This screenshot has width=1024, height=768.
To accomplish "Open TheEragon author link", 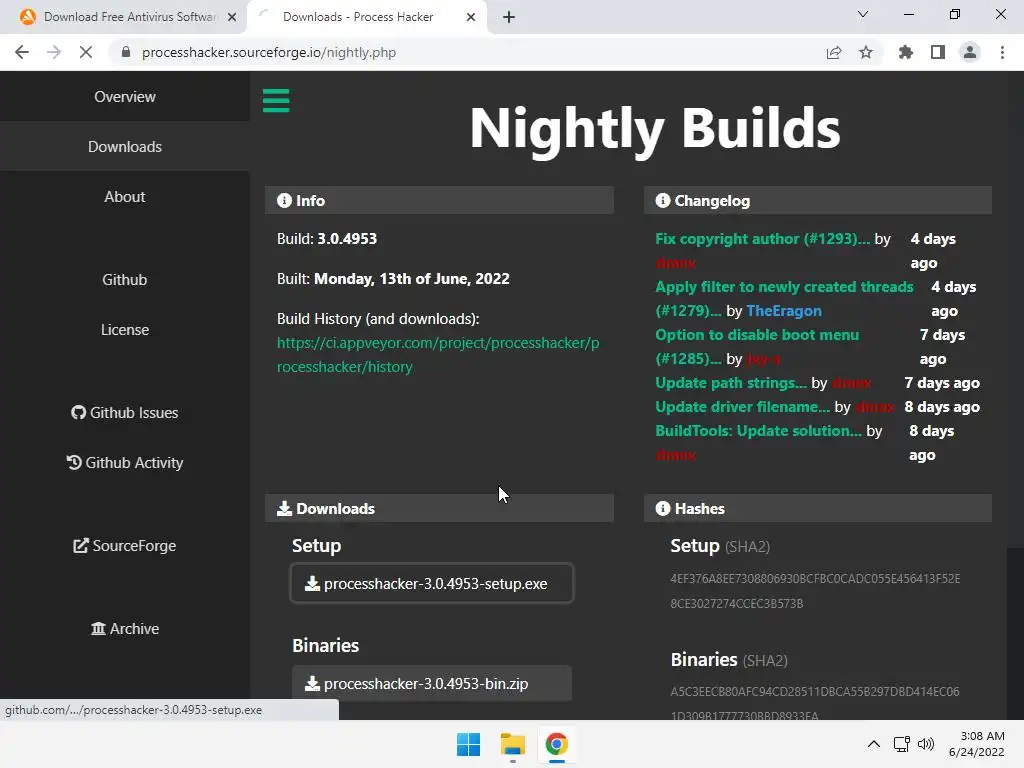I will point(784,311).
